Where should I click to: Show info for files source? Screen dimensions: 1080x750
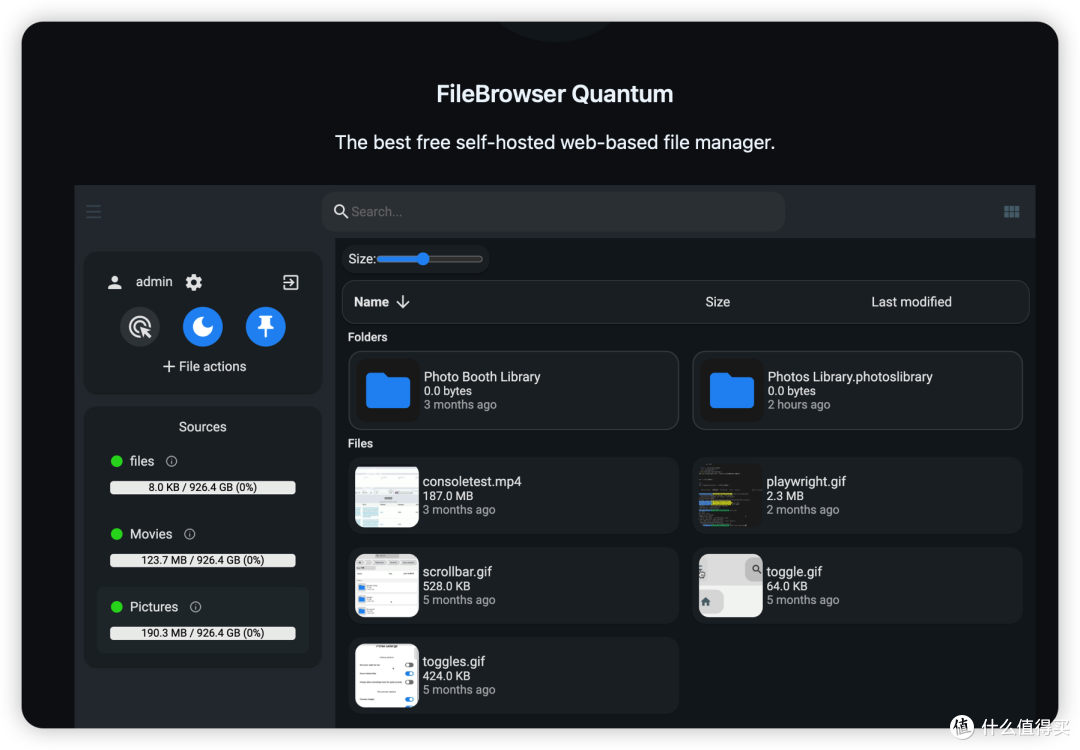click(172, 461)
